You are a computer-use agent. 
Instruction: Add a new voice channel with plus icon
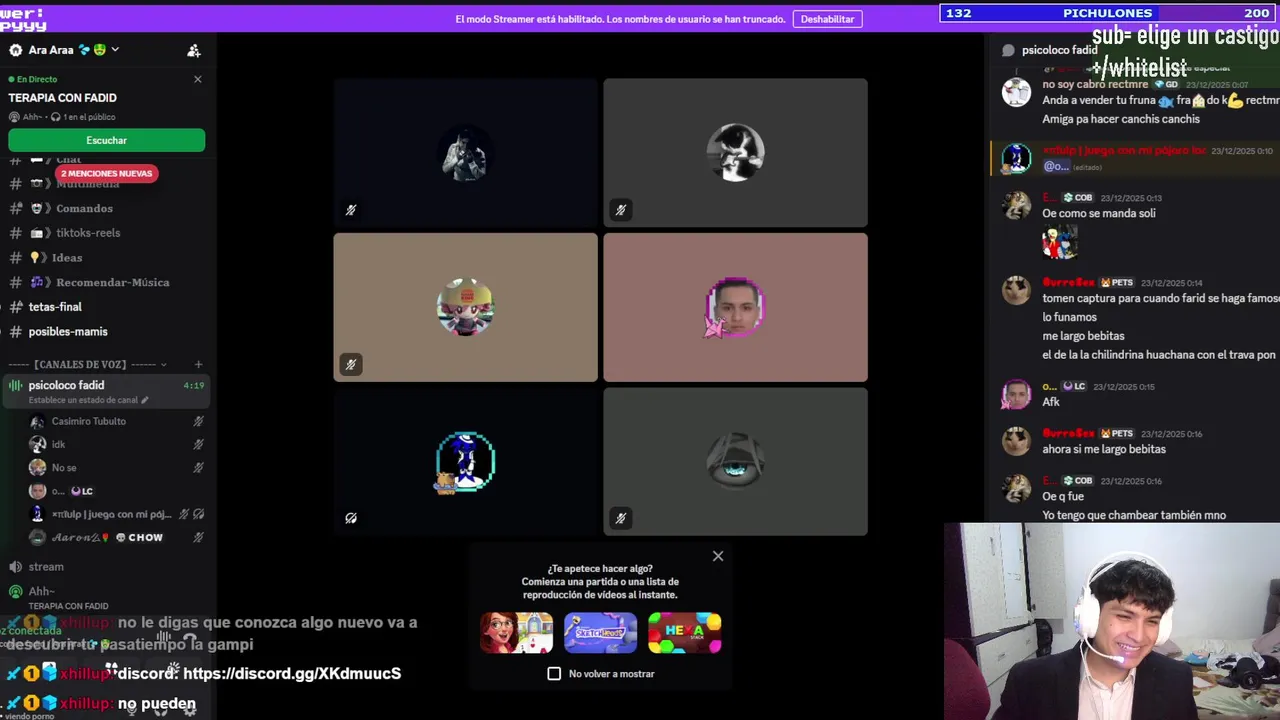tap(198, 365)
